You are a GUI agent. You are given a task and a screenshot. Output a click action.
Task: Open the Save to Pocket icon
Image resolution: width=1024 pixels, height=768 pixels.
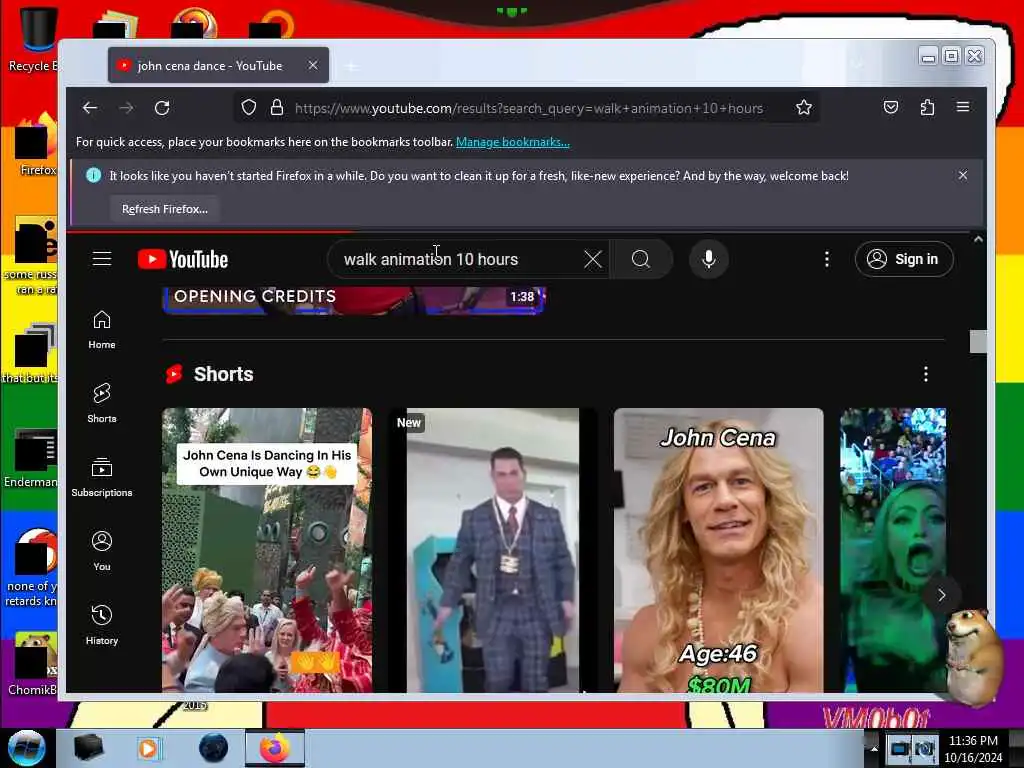pyautogui.click(x=891, y=108)
